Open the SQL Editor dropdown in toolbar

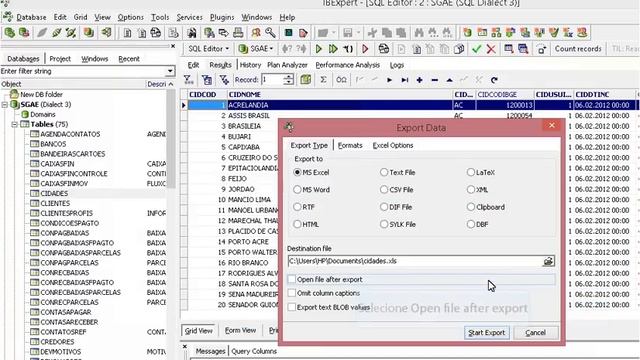tap(227, 49)
